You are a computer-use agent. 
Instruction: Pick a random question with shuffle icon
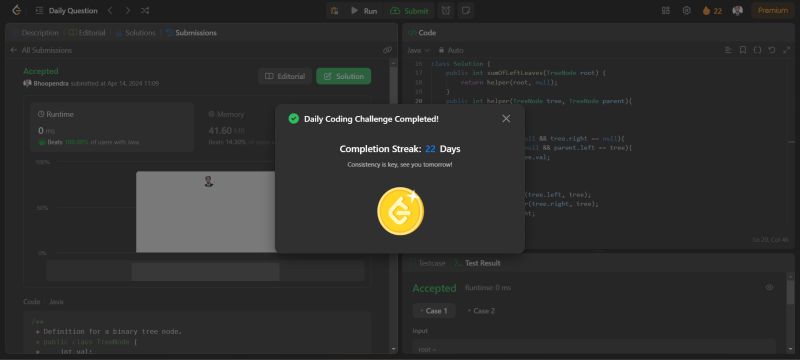click(145, 10)
